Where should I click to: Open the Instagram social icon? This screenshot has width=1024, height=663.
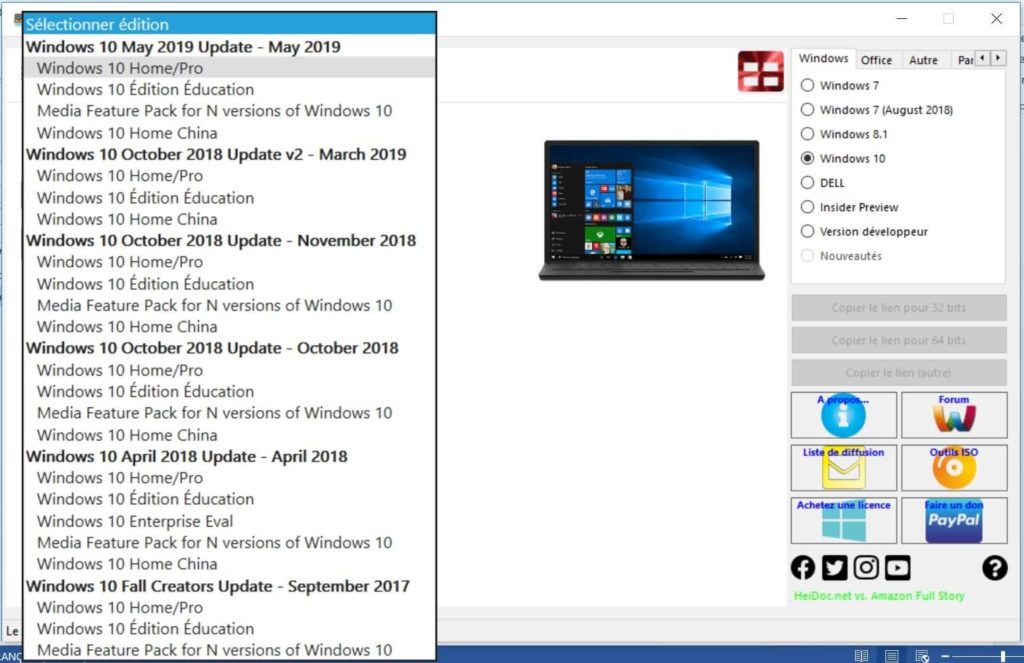pos(866,568)
